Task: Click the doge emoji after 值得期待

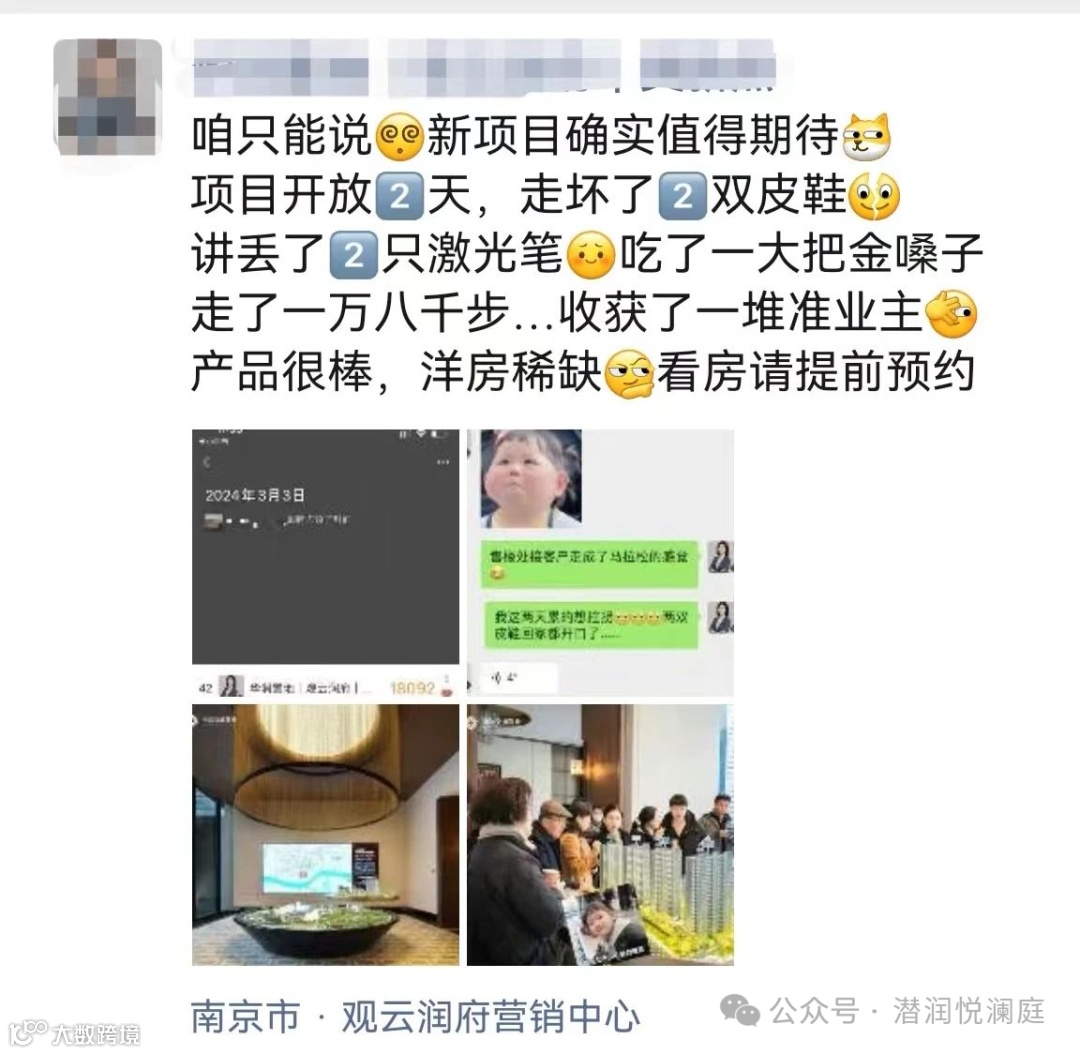Action: pyautogui.click(x=866, y=136)
